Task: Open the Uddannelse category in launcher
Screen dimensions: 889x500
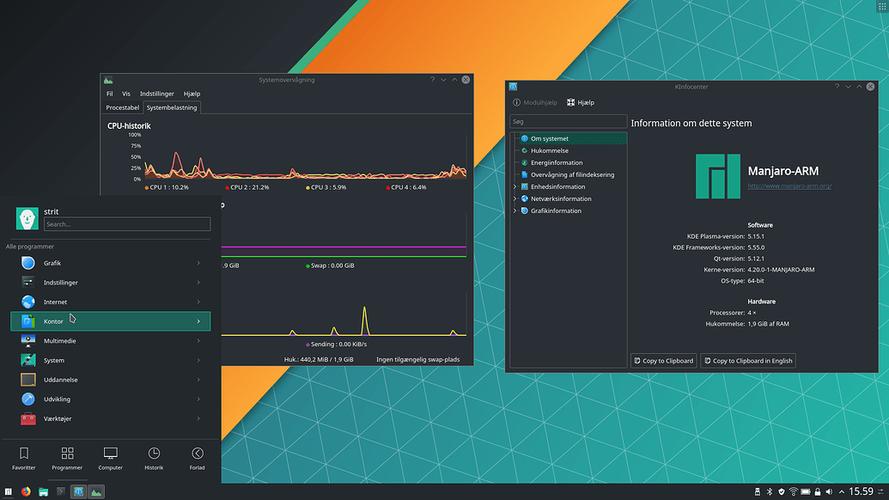Action: (x=111, y=379)
